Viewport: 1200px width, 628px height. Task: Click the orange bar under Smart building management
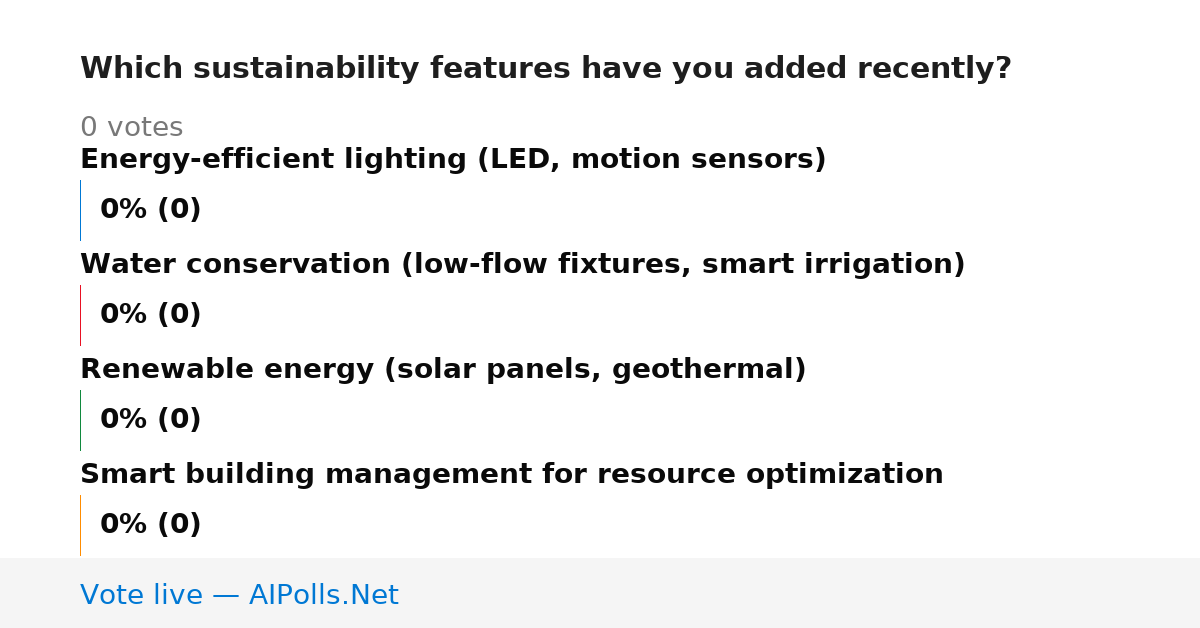click(x=80, y=525)
